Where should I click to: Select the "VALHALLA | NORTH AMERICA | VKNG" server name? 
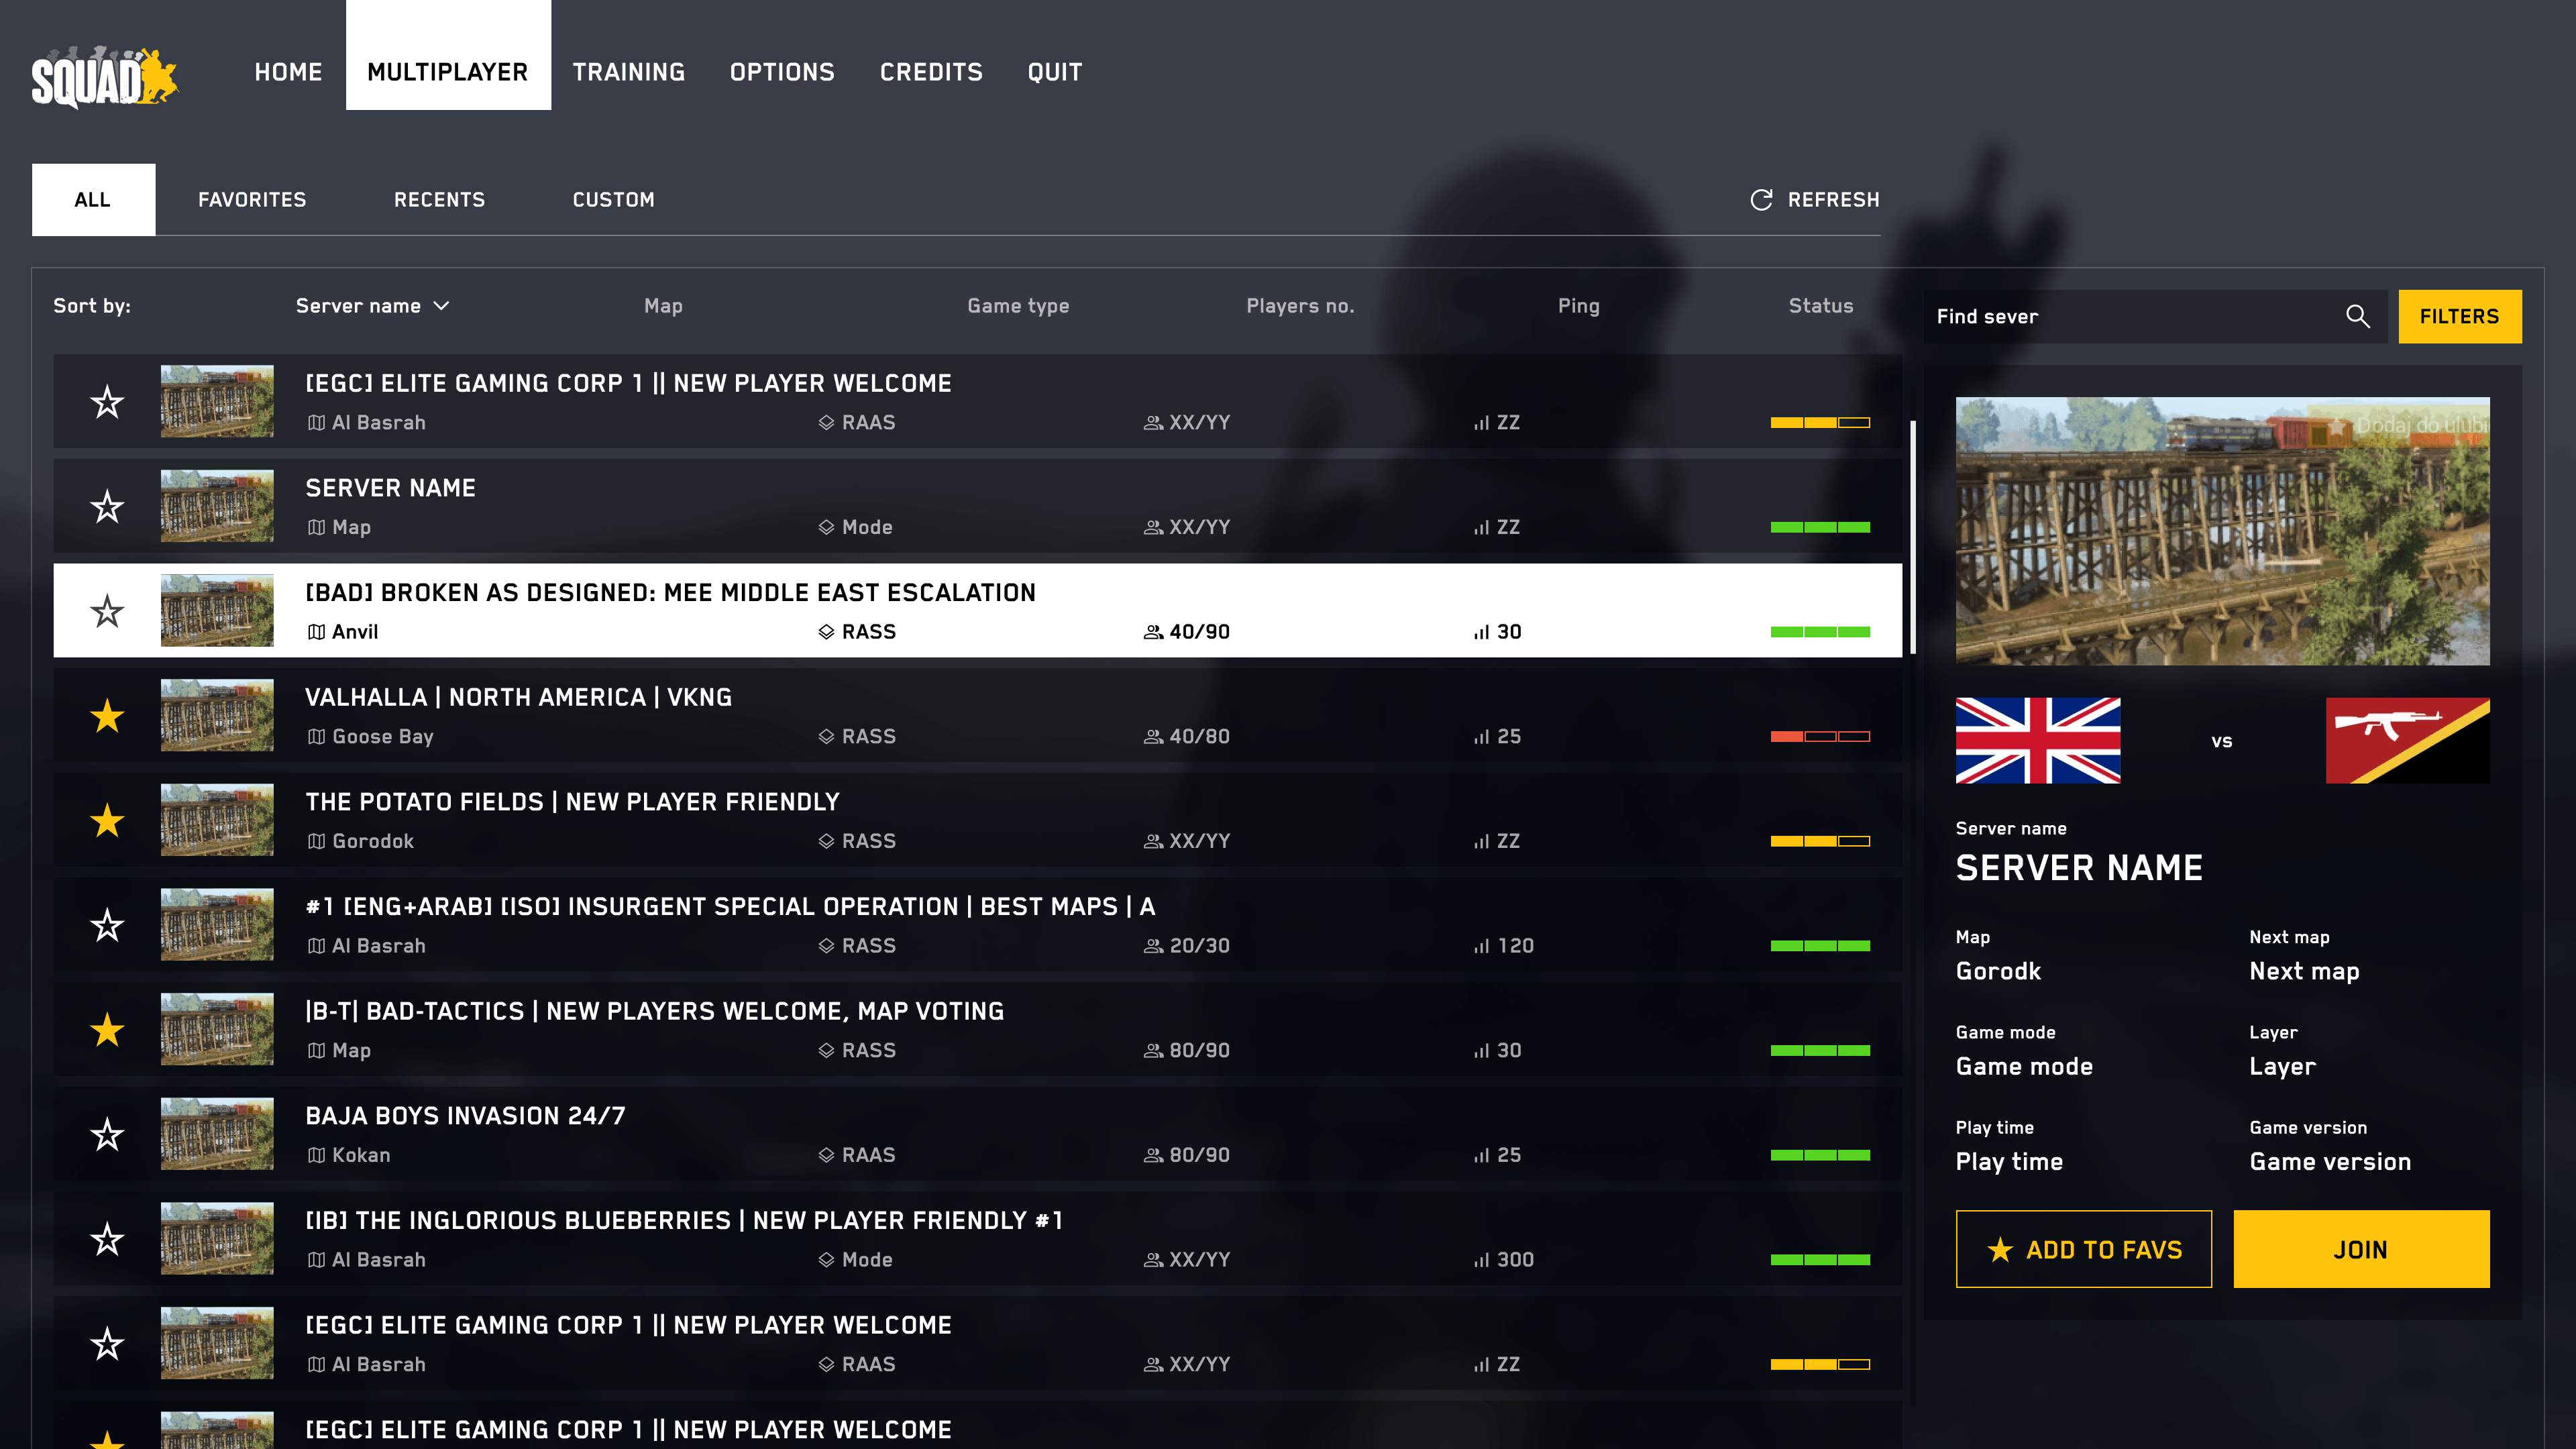pos(518,697)
